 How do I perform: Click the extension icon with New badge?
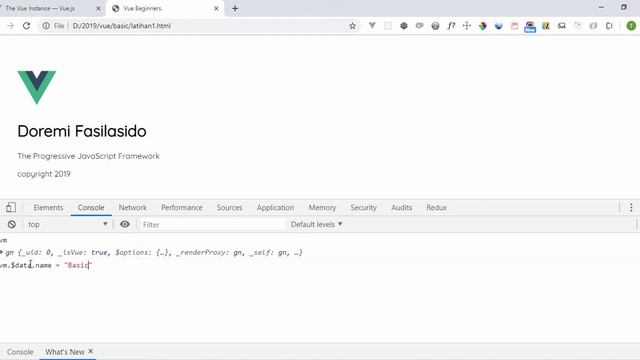(530, 27)
